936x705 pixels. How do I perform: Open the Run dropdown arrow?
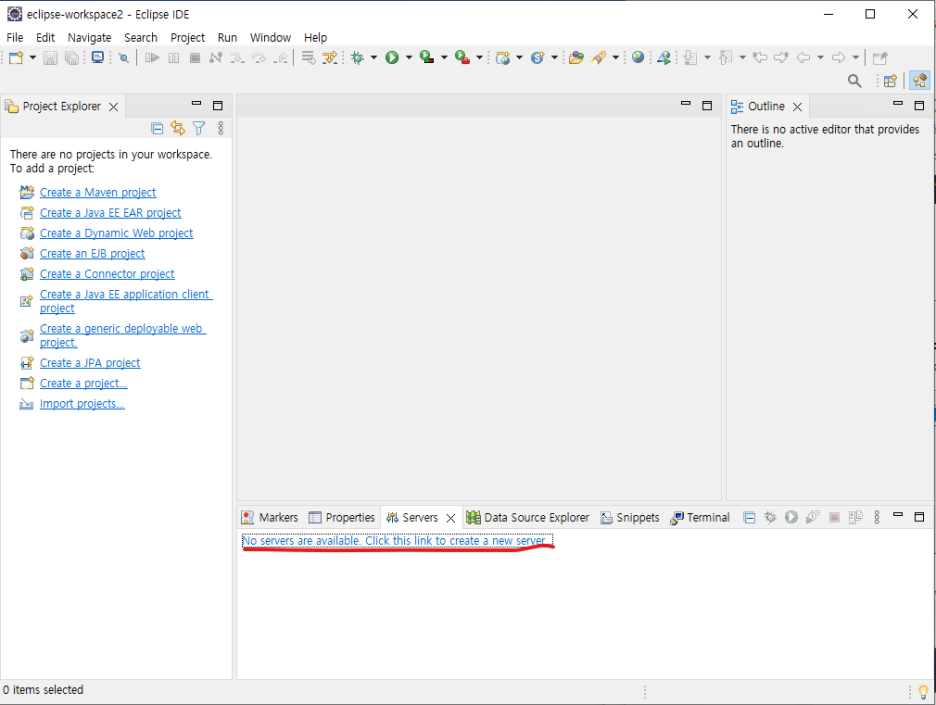point(409,58)
